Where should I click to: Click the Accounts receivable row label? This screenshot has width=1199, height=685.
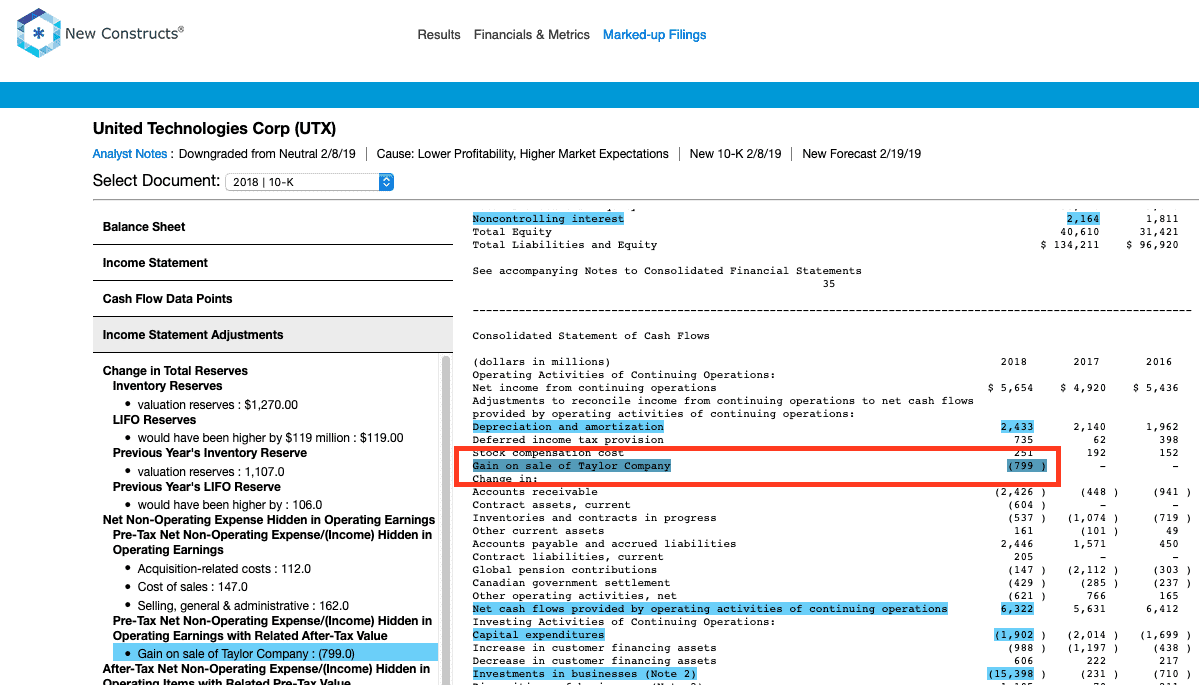tap(535, 492)
